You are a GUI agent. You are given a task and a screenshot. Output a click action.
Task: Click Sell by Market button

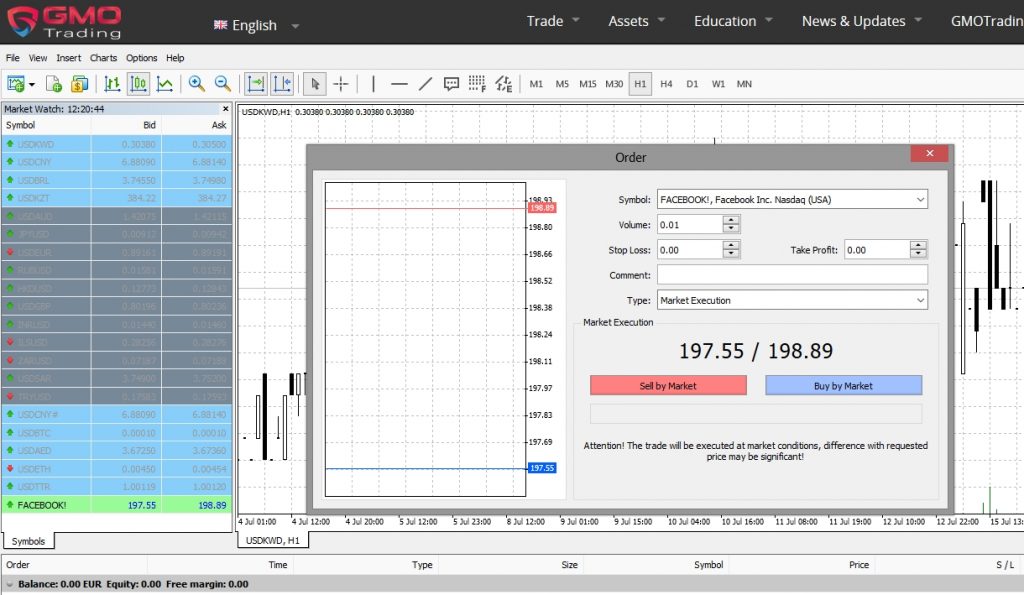coord(668,386)
